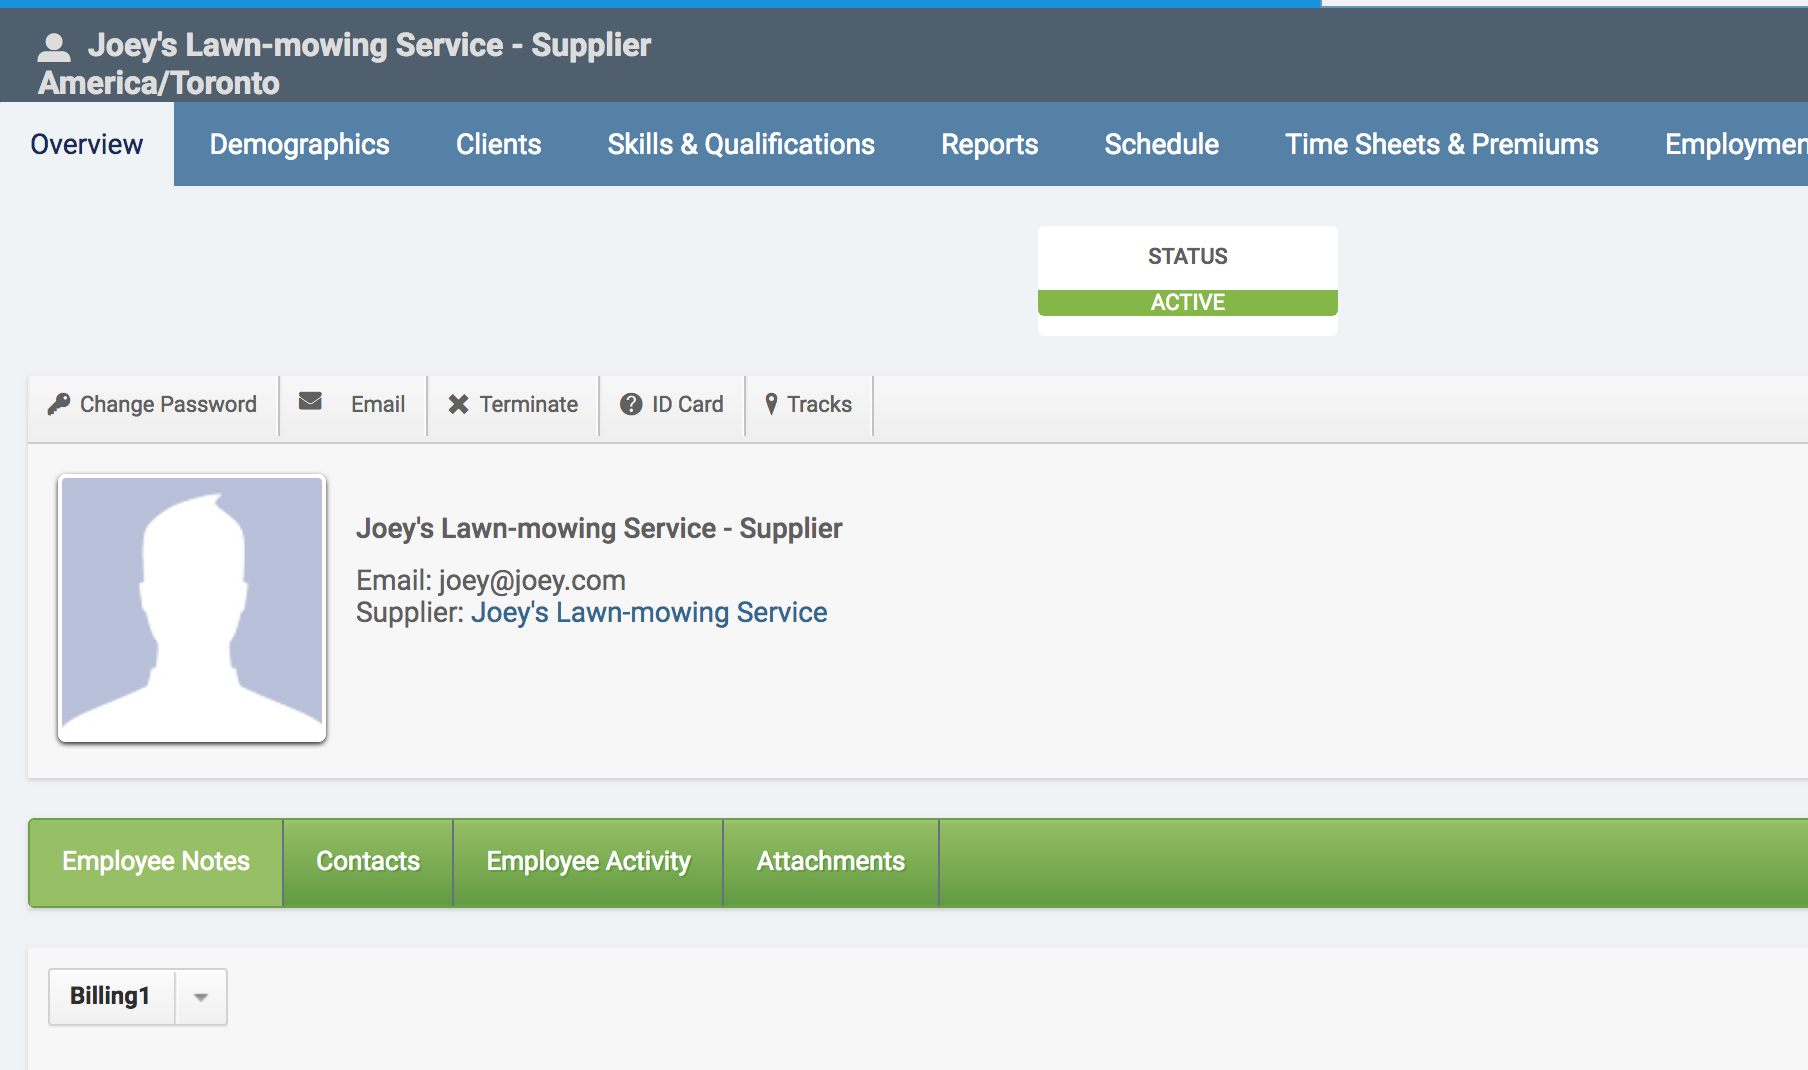Image resolution: width=1808 pixels, height=1070 pixels.
Task: Select the Billing1 button
Action: click(x=110, y=996)
